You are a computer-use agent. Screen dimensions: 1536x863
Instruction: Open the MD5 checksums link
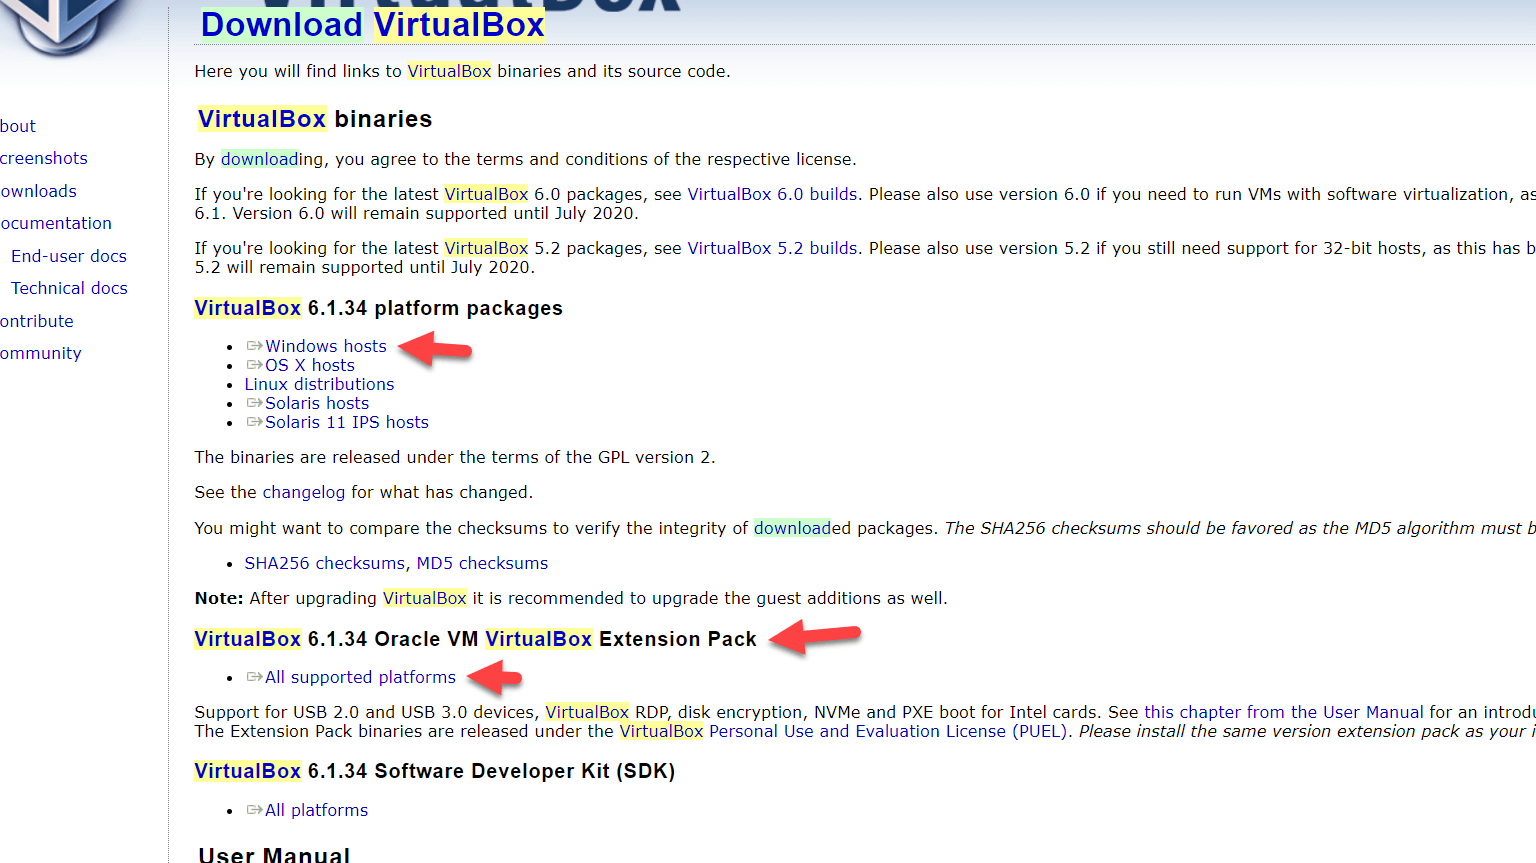[x=482, y=563]
